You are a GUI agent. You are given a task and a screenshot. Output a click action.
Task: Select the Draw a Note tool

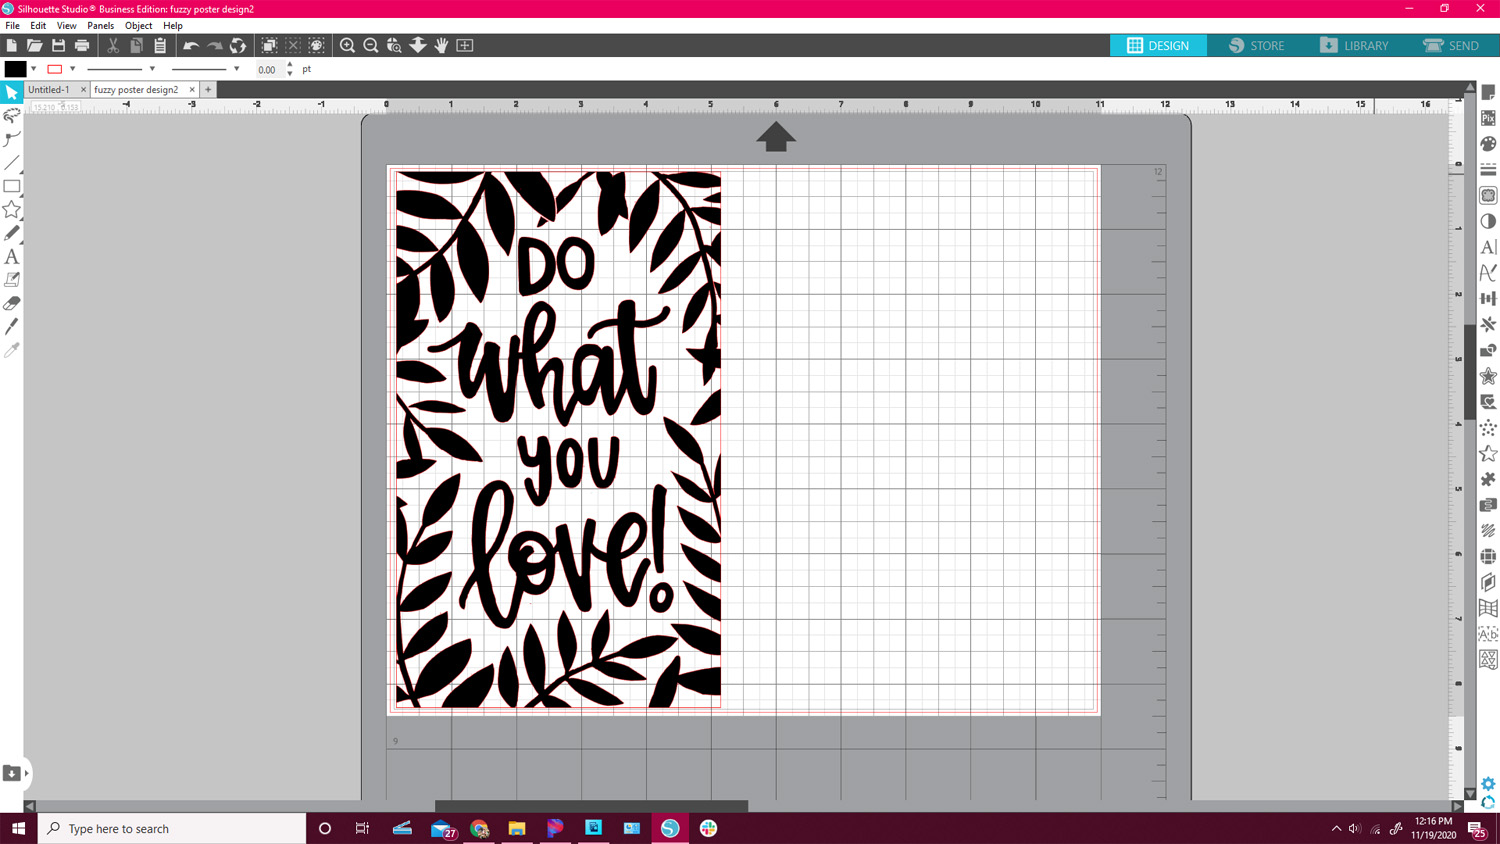(12, 280)
